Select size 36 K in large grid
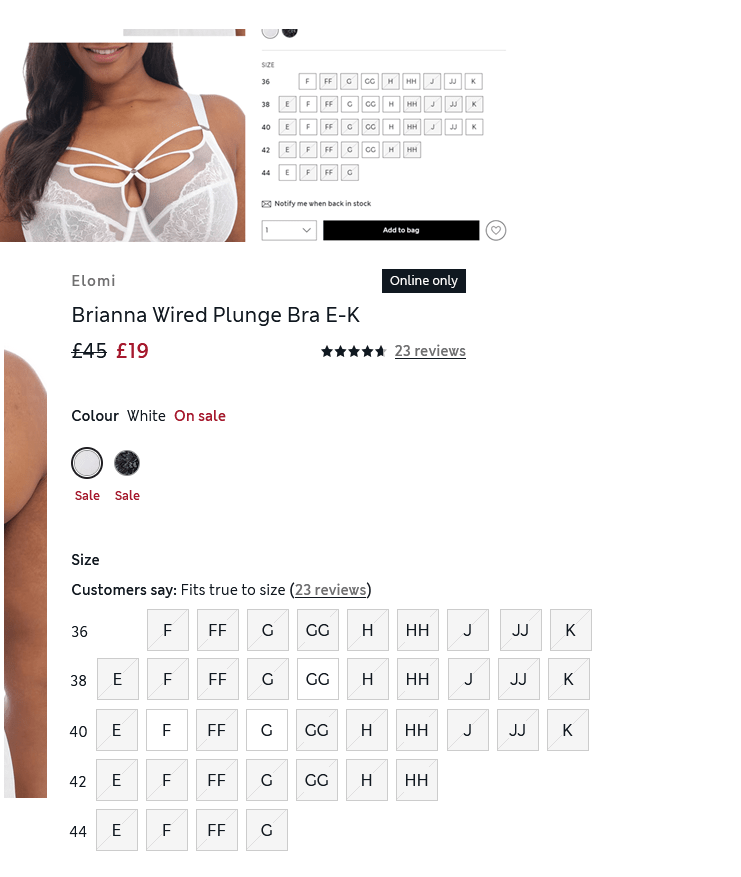Viewport: 741px width, 877px height. (570, 630)
